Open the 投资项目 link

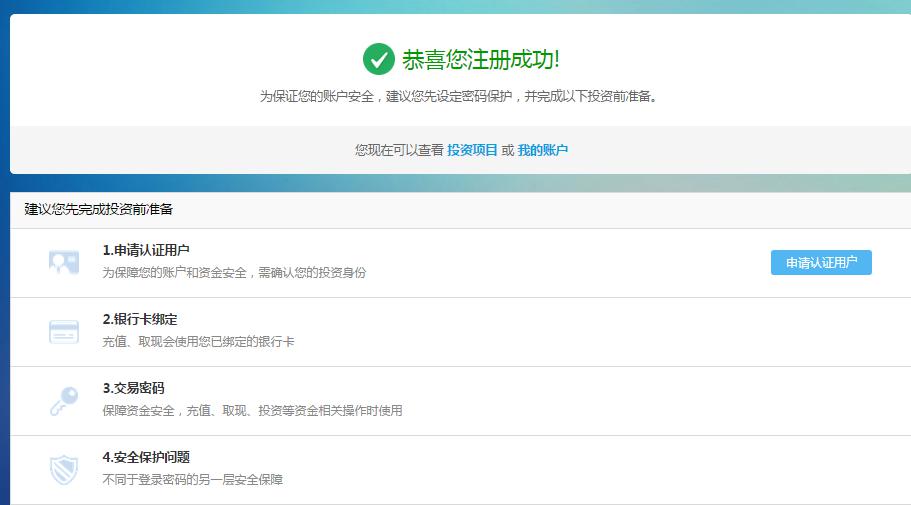(472, 150)
